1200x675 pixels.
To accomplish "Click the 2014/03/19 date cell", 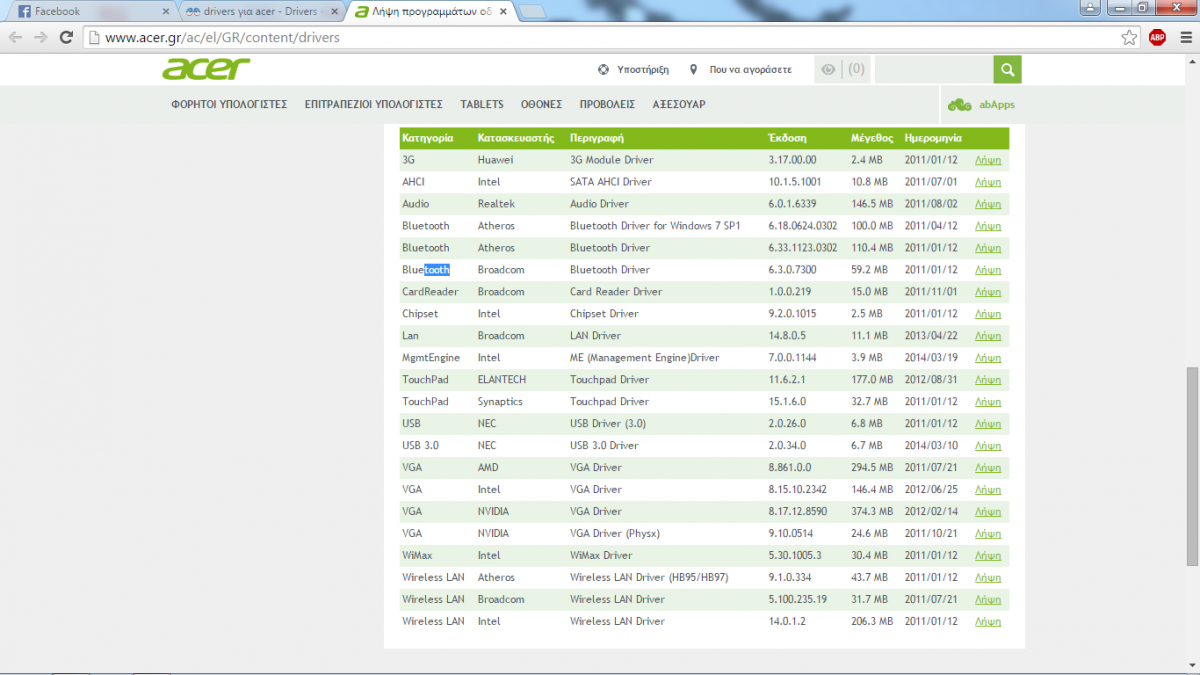I will 931,358.
